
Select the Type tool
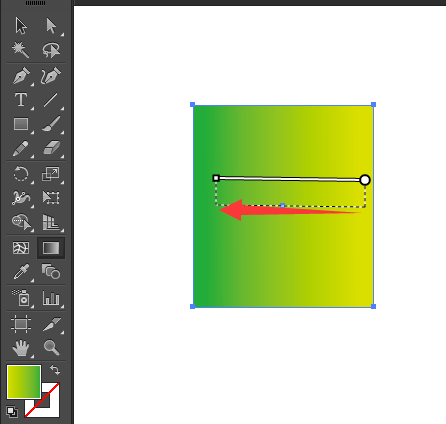coord(21,100)
